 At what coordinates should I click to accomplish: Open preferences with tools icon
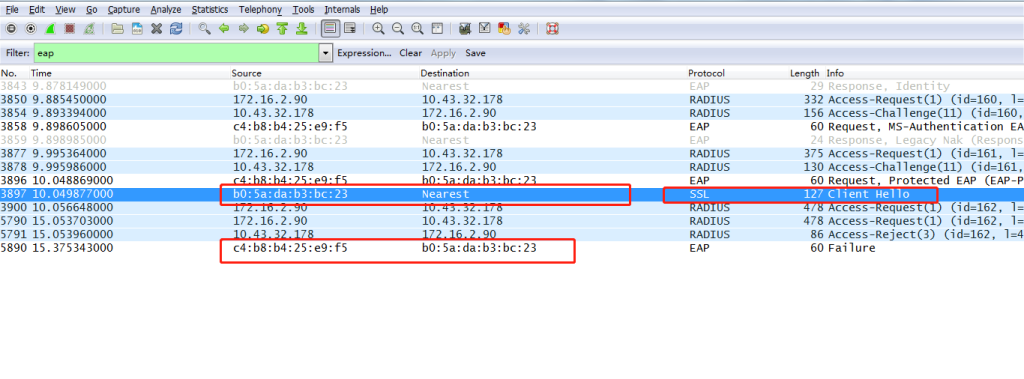[524, 29]
